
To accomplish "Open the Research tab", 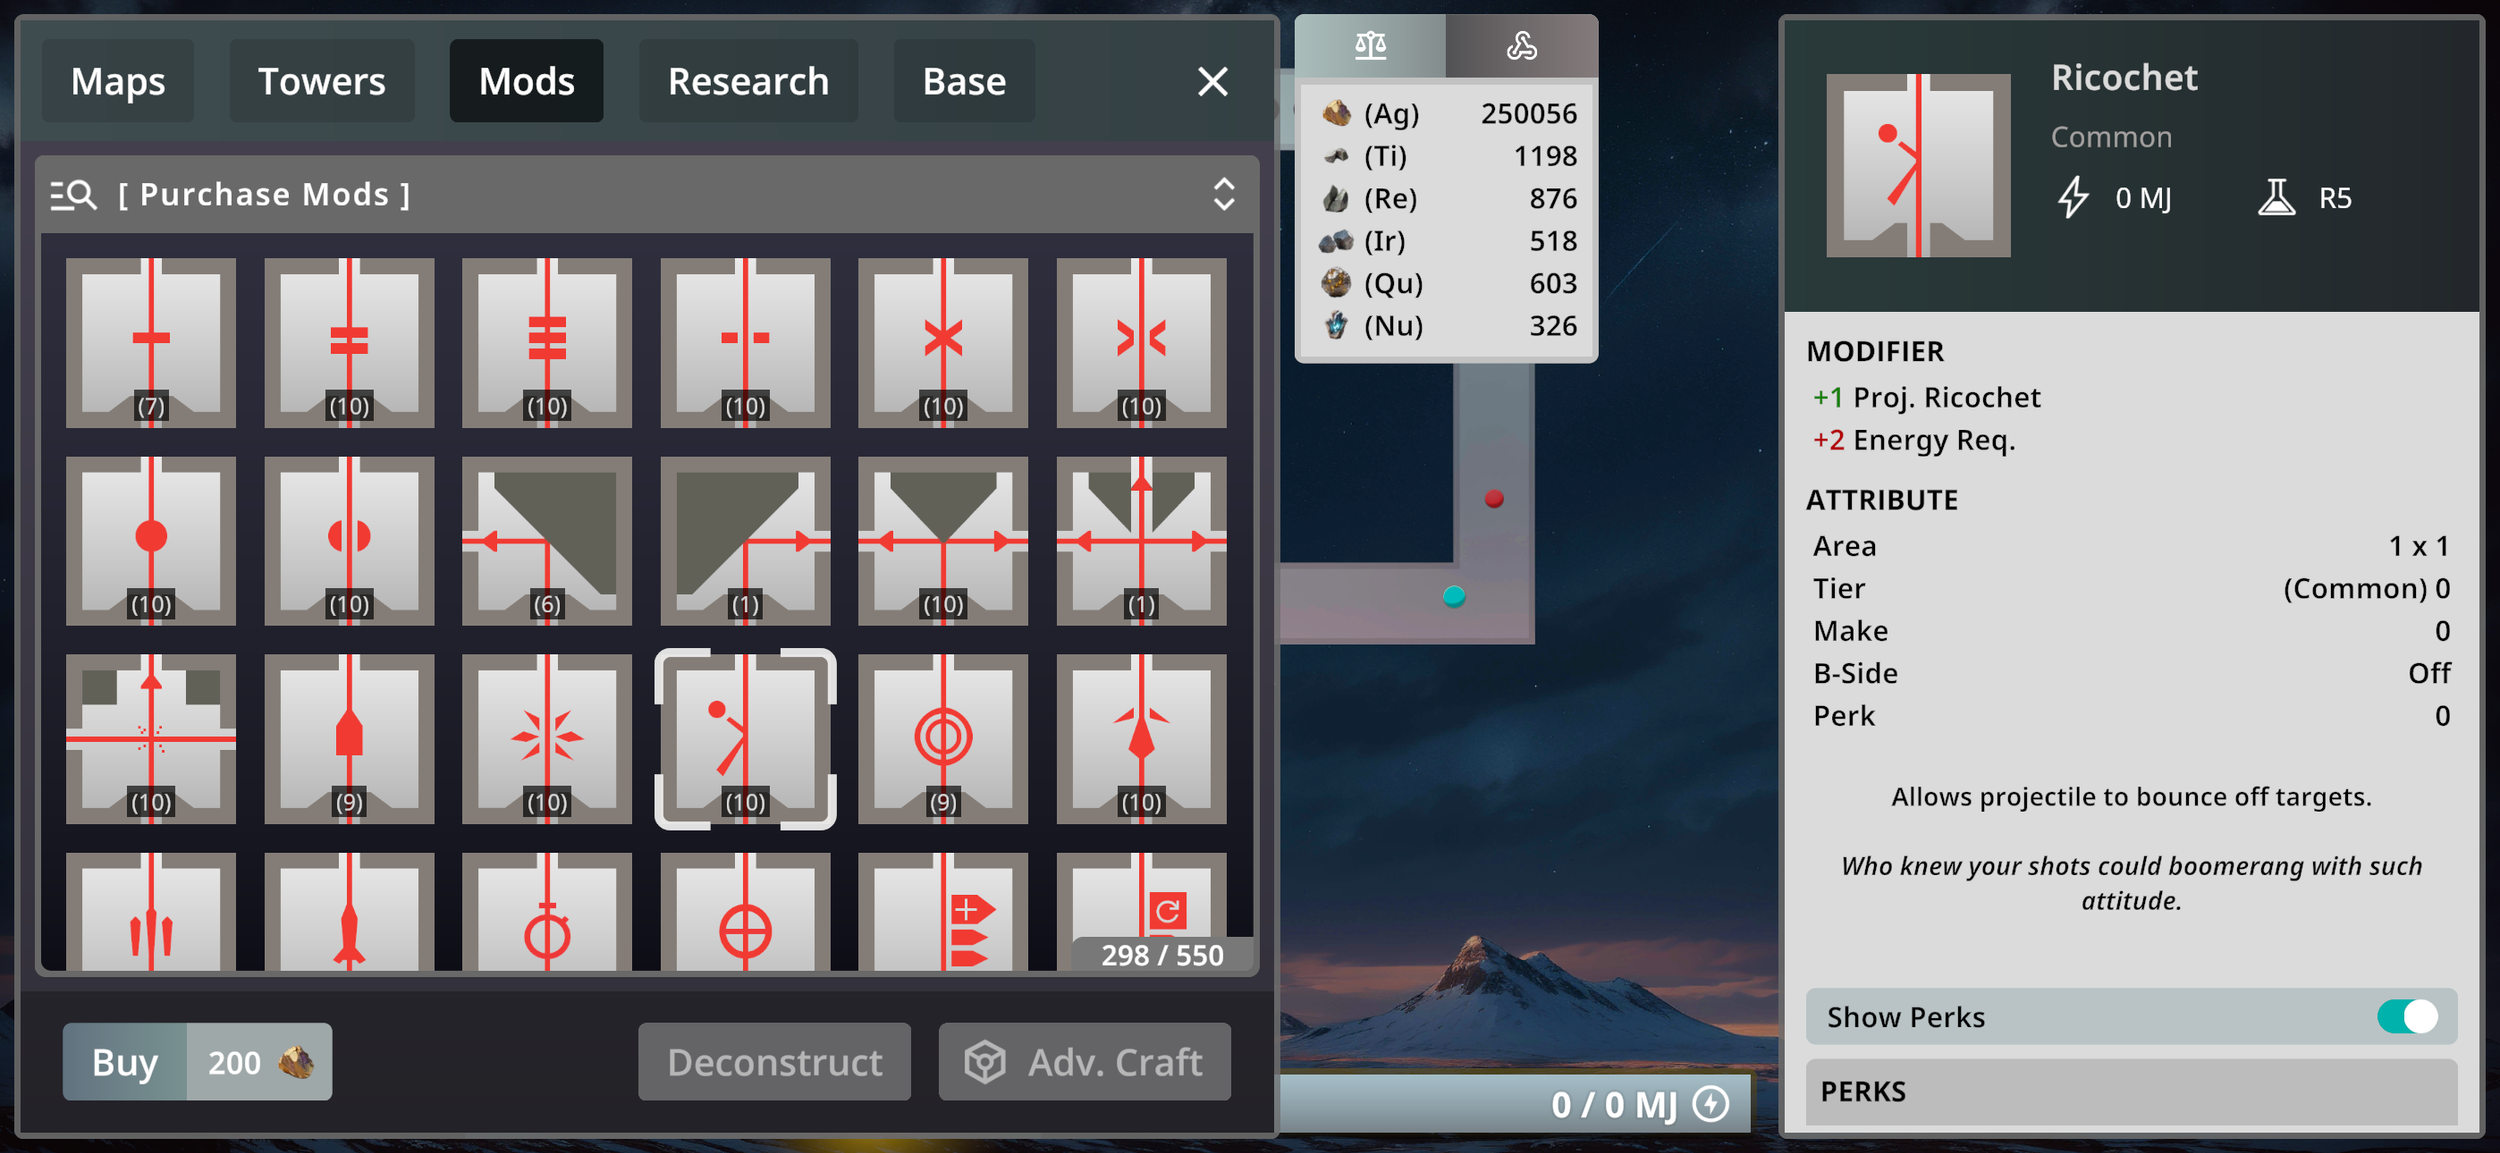I will click(748, 81).
